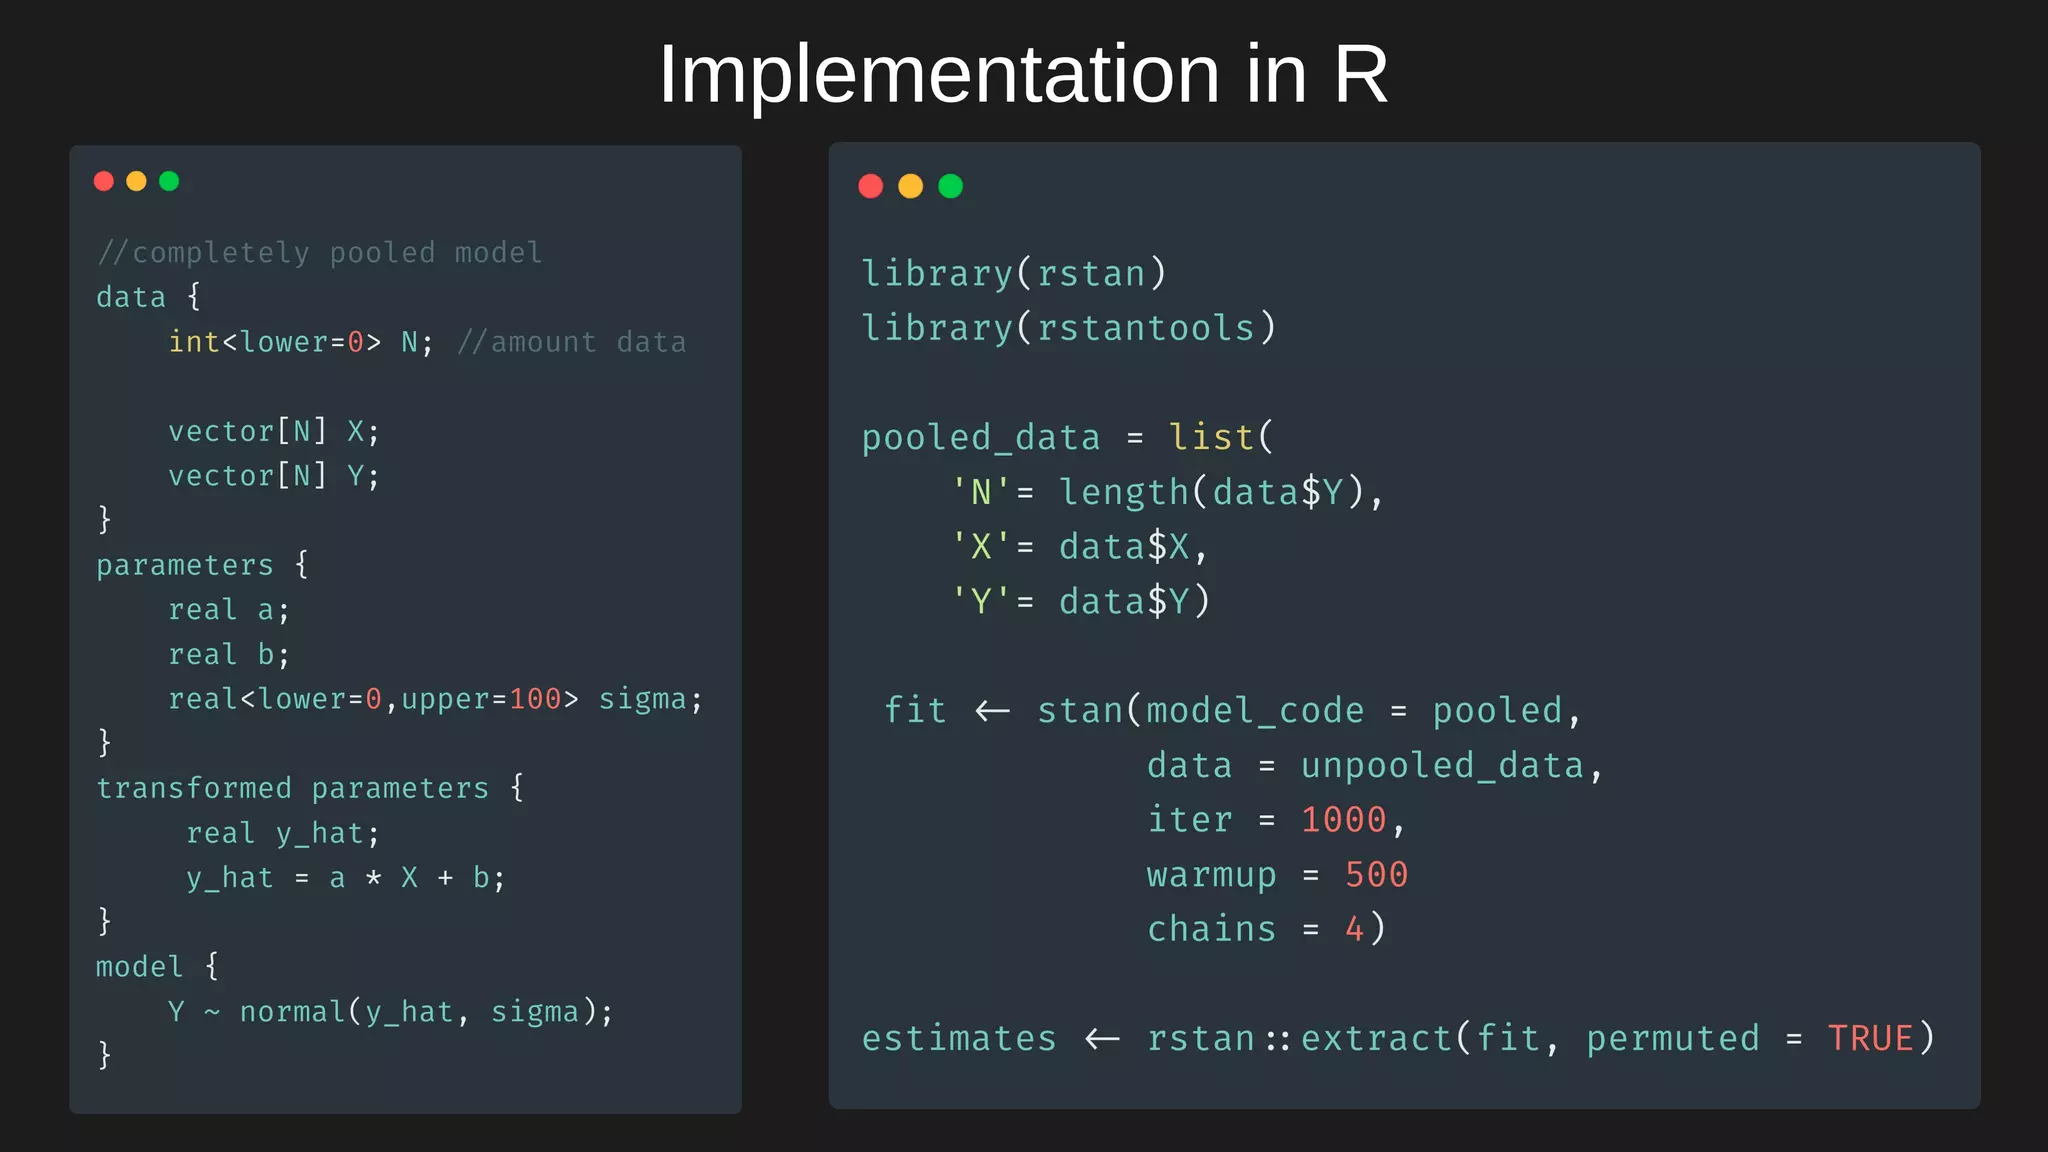Click the red close dot in the right code window
This screenshot has height=1152, width=2048.
click(871, 186)
